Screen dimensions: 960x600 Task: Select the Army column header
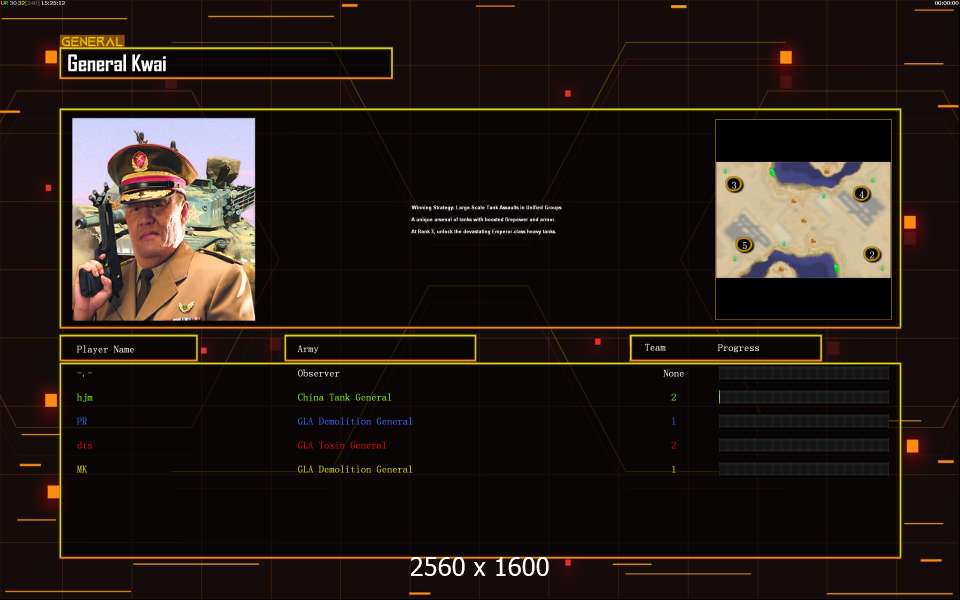tap(380, 349)
